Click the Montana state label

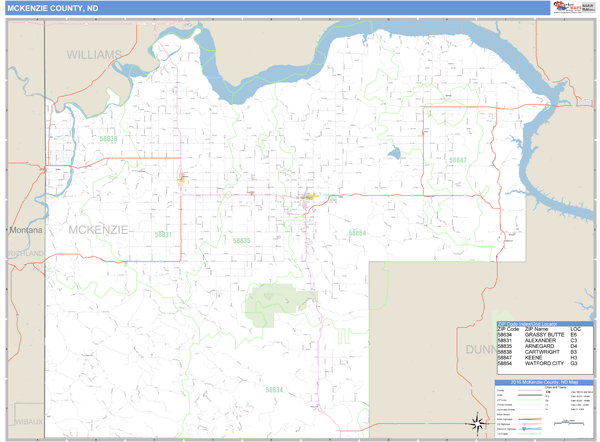pos(24,230)
